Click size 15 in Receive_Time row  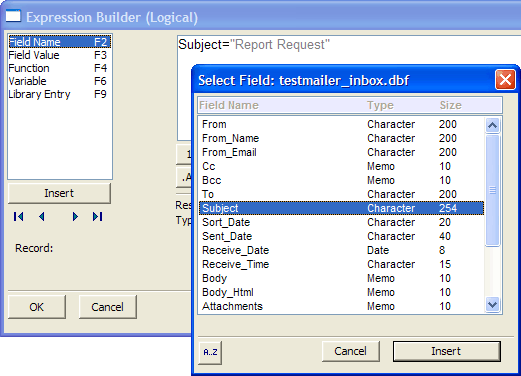pyautogui.click(x=445, y=264)
